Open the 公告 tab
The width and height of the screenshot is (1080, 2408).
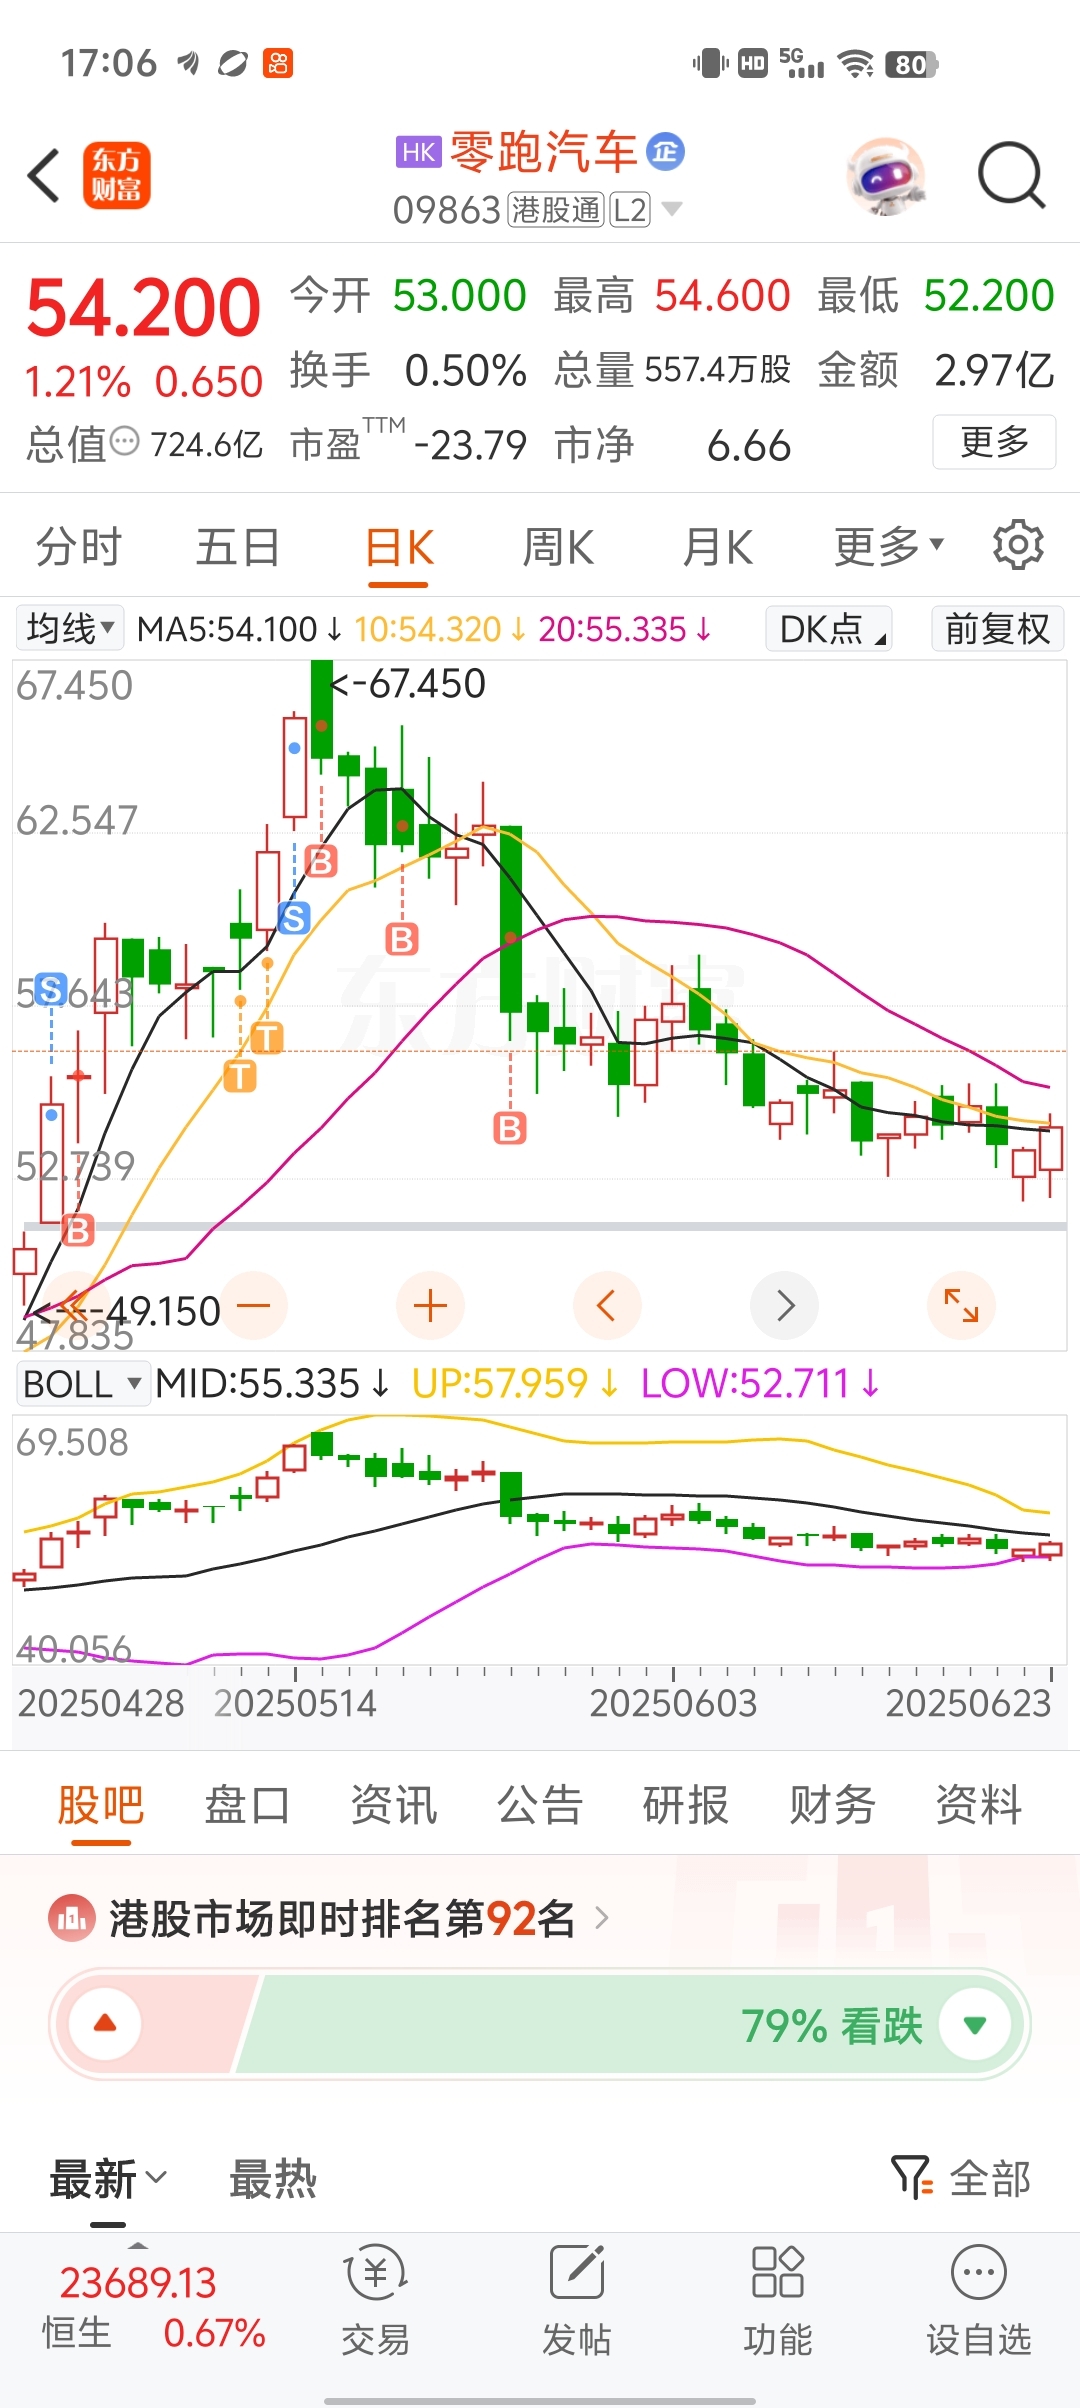tap(540, 1805)
